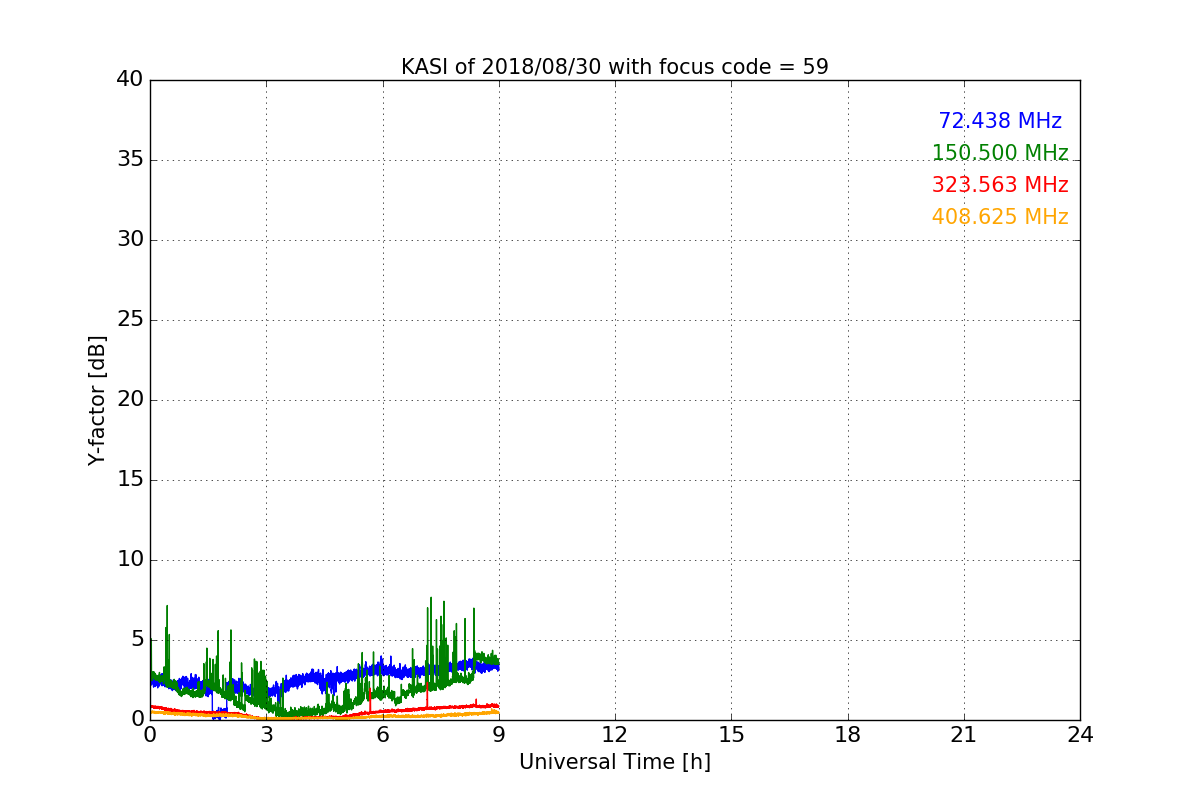Viewport: 1200px width, 800px height.
Task: Click the y-axis tick label 25
Action: point(130,320)
